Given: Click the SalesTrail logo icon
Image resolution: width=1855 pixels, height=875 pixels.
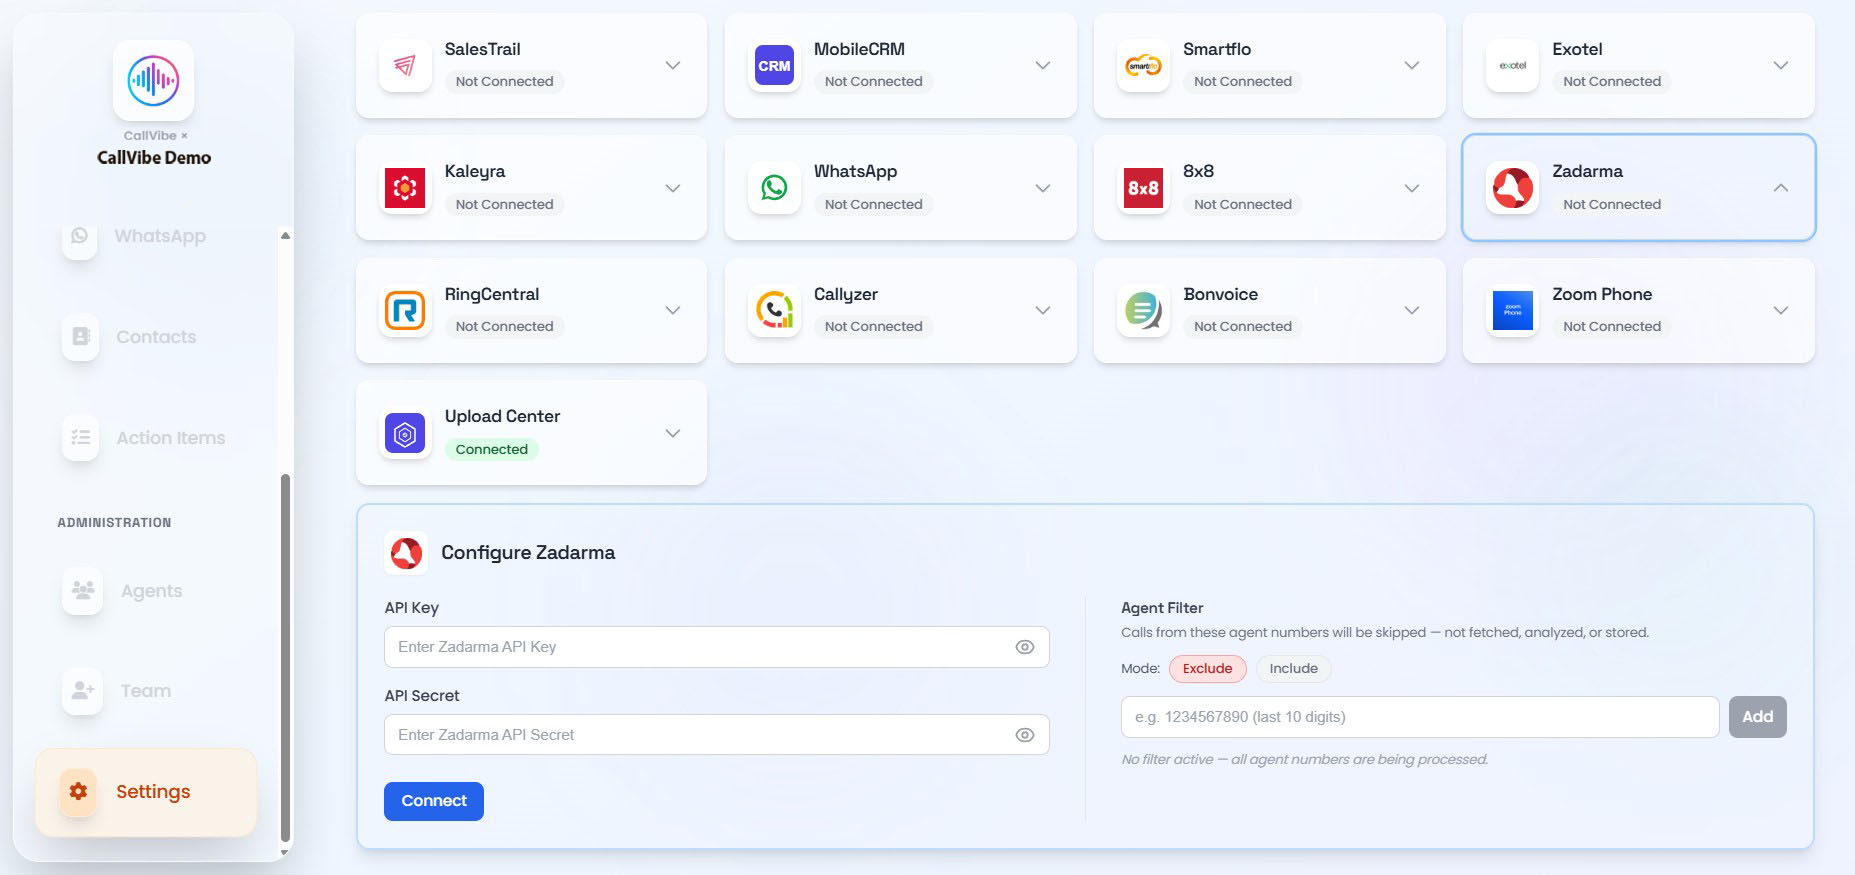Looking at the screenshot, I should coord(405,66).
